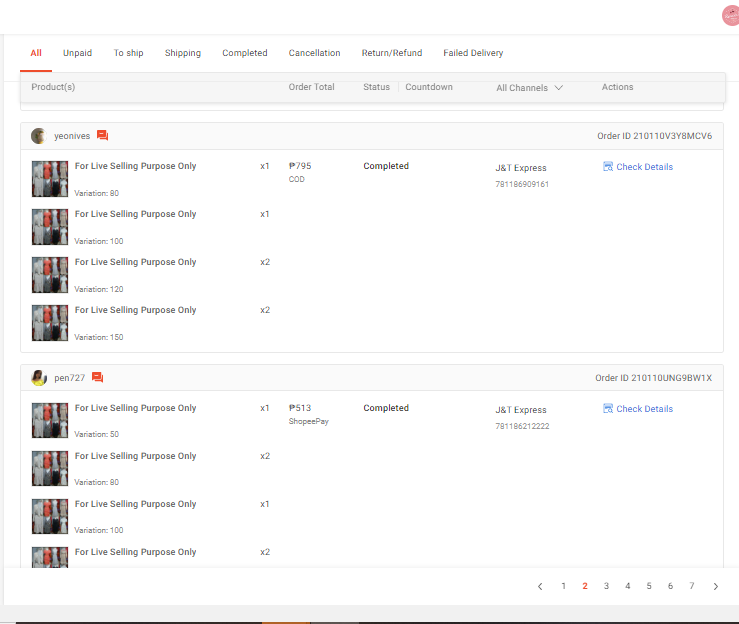Image resolution: width=739 pixels, height=624 pixels.
Task: Click tracking number 781186212222
Action: (522, 426)
